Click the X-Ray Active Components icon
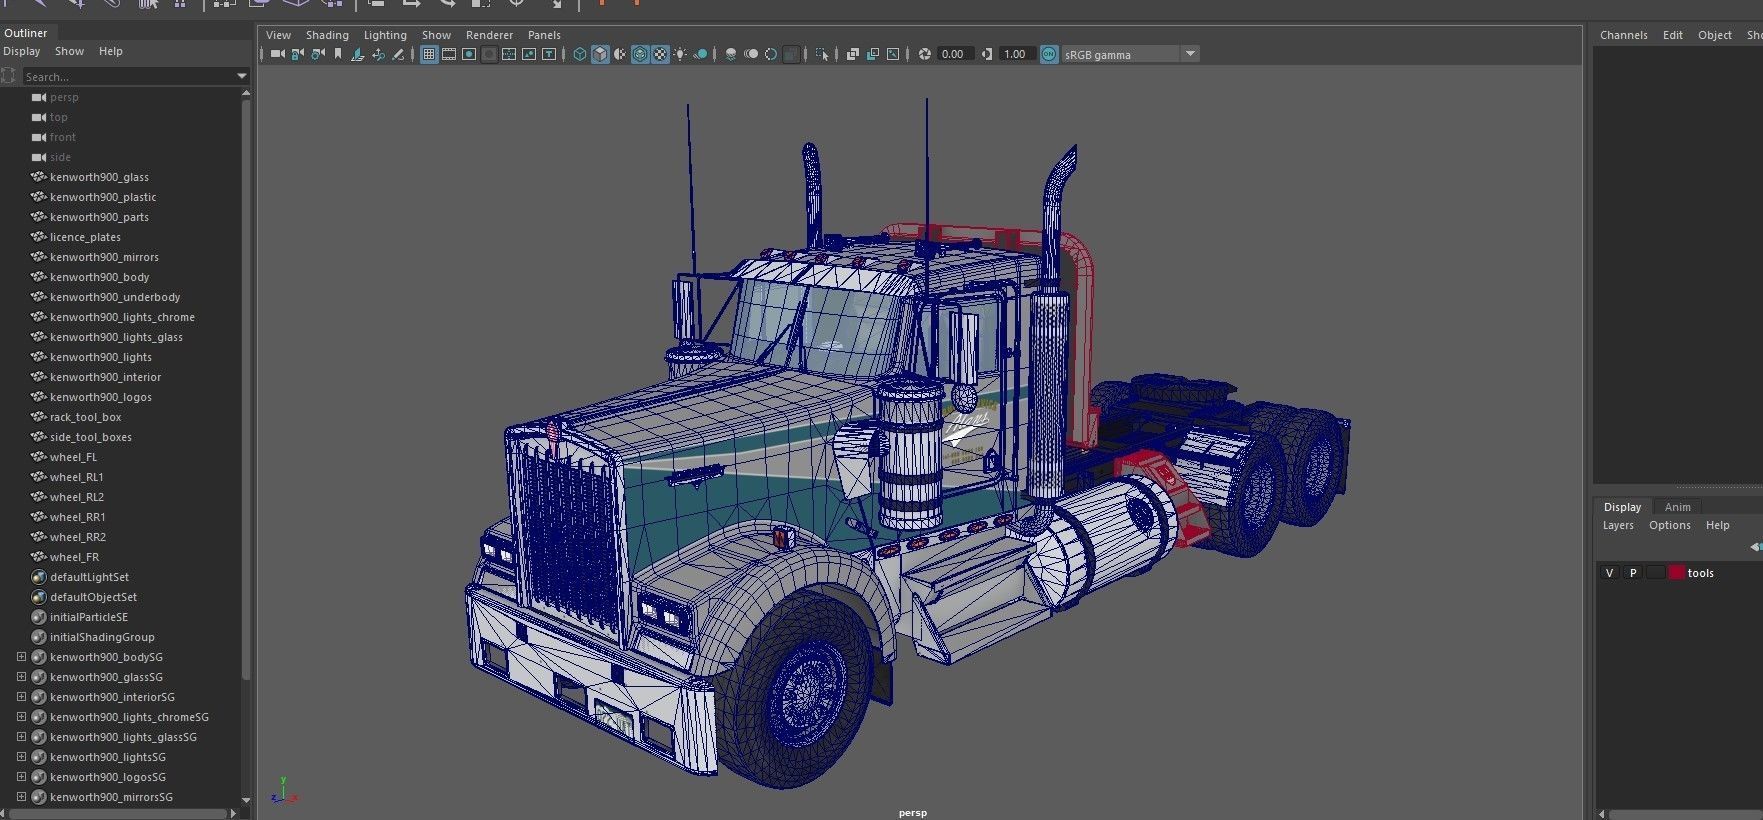 [873, 54]
